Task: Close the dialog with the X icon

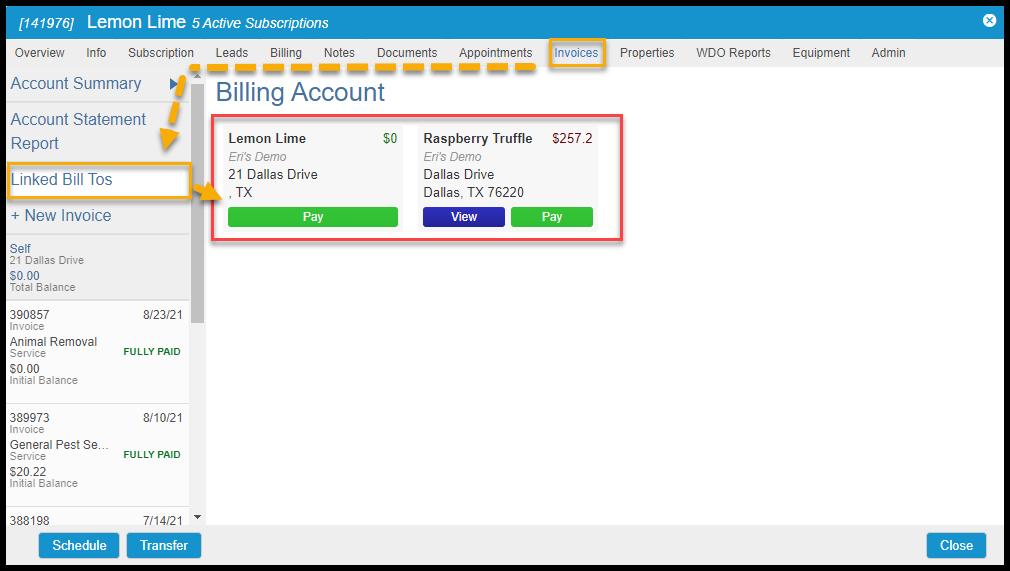Action: (989, 20)
